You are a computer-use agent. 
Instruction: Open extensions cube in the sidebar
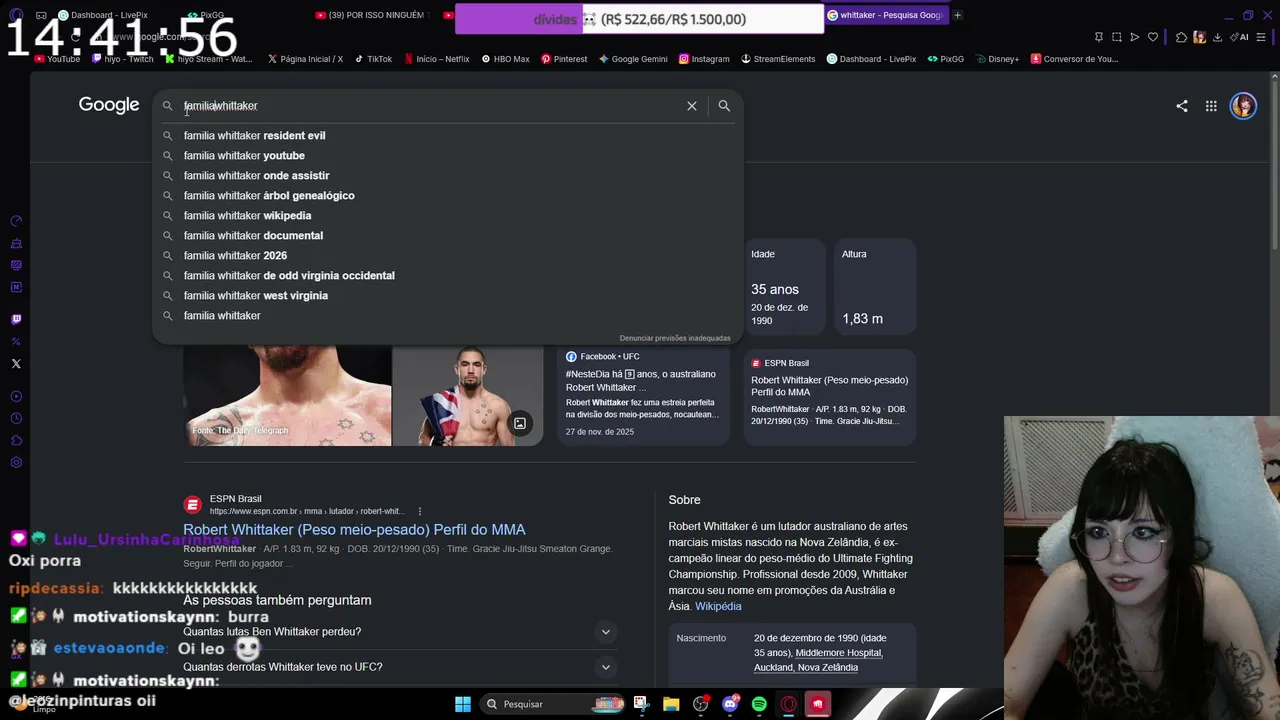[x=16, y=441]
